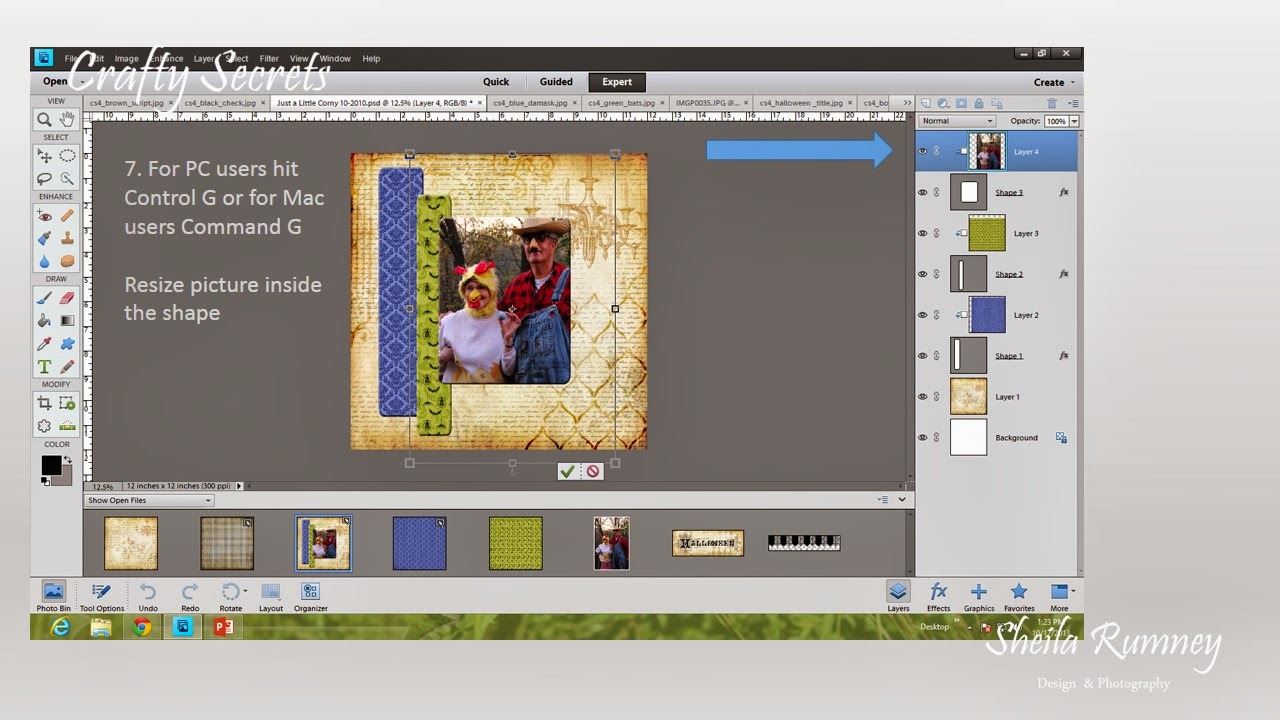Toggle visibility of Layer 3
Viewport: 1280px width, 720px height.
pyautogui.click(x=922, y=232)
